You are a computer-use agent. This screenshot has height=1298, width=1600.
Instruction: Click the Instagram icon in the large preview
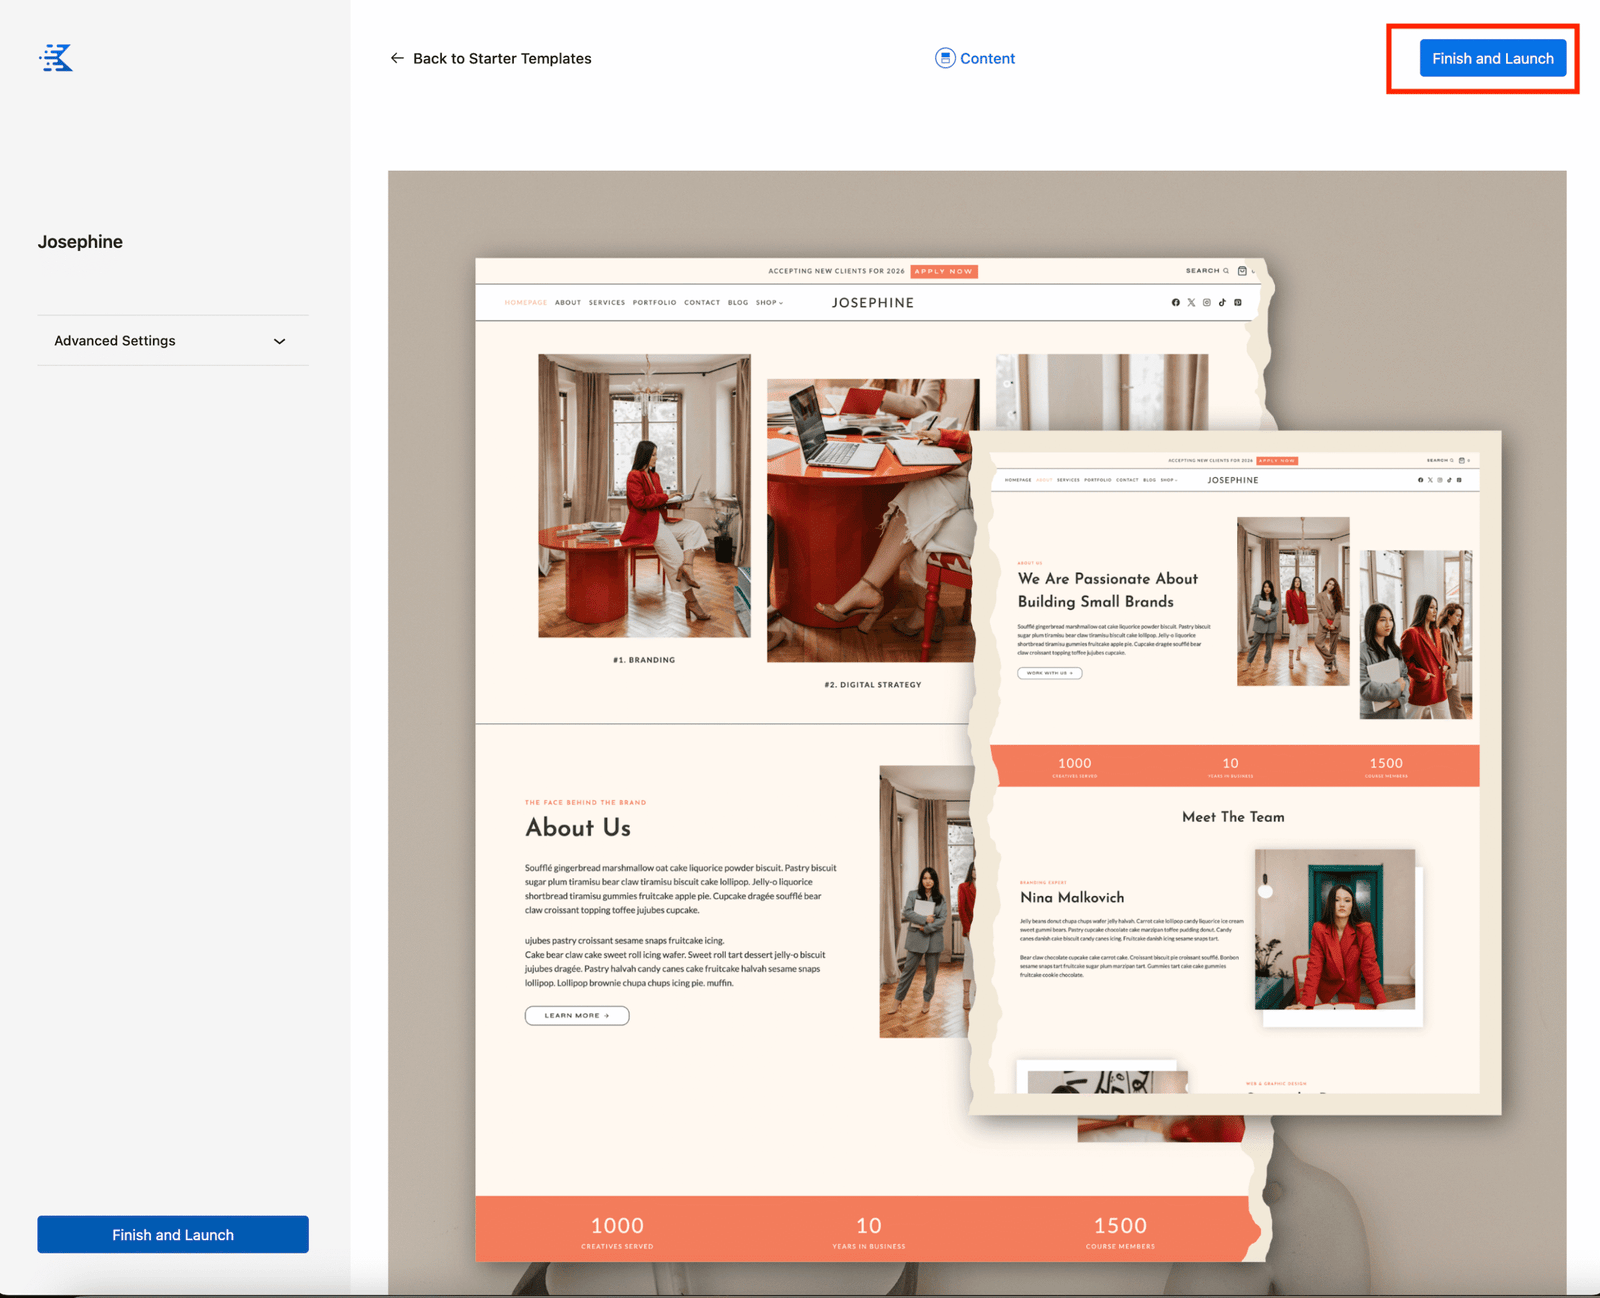point(1207,302)
